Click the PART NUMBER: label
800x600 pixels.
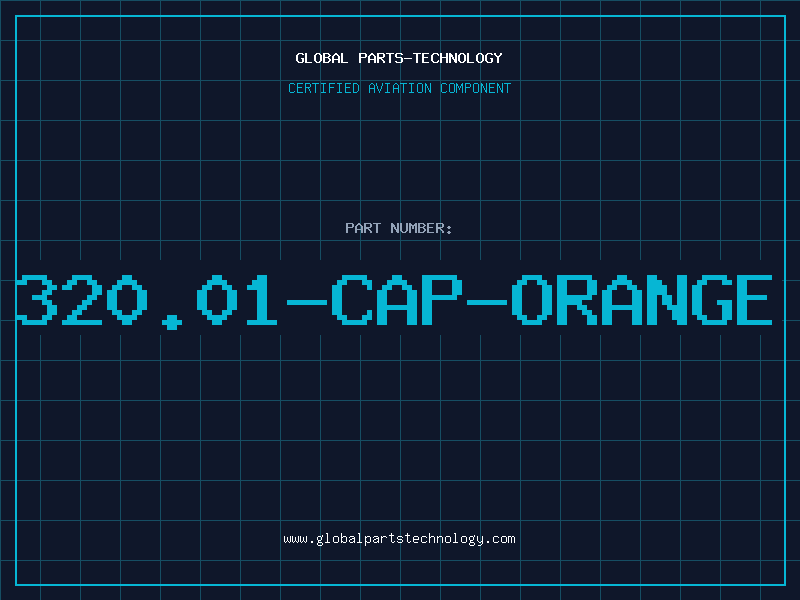point(399,228)
